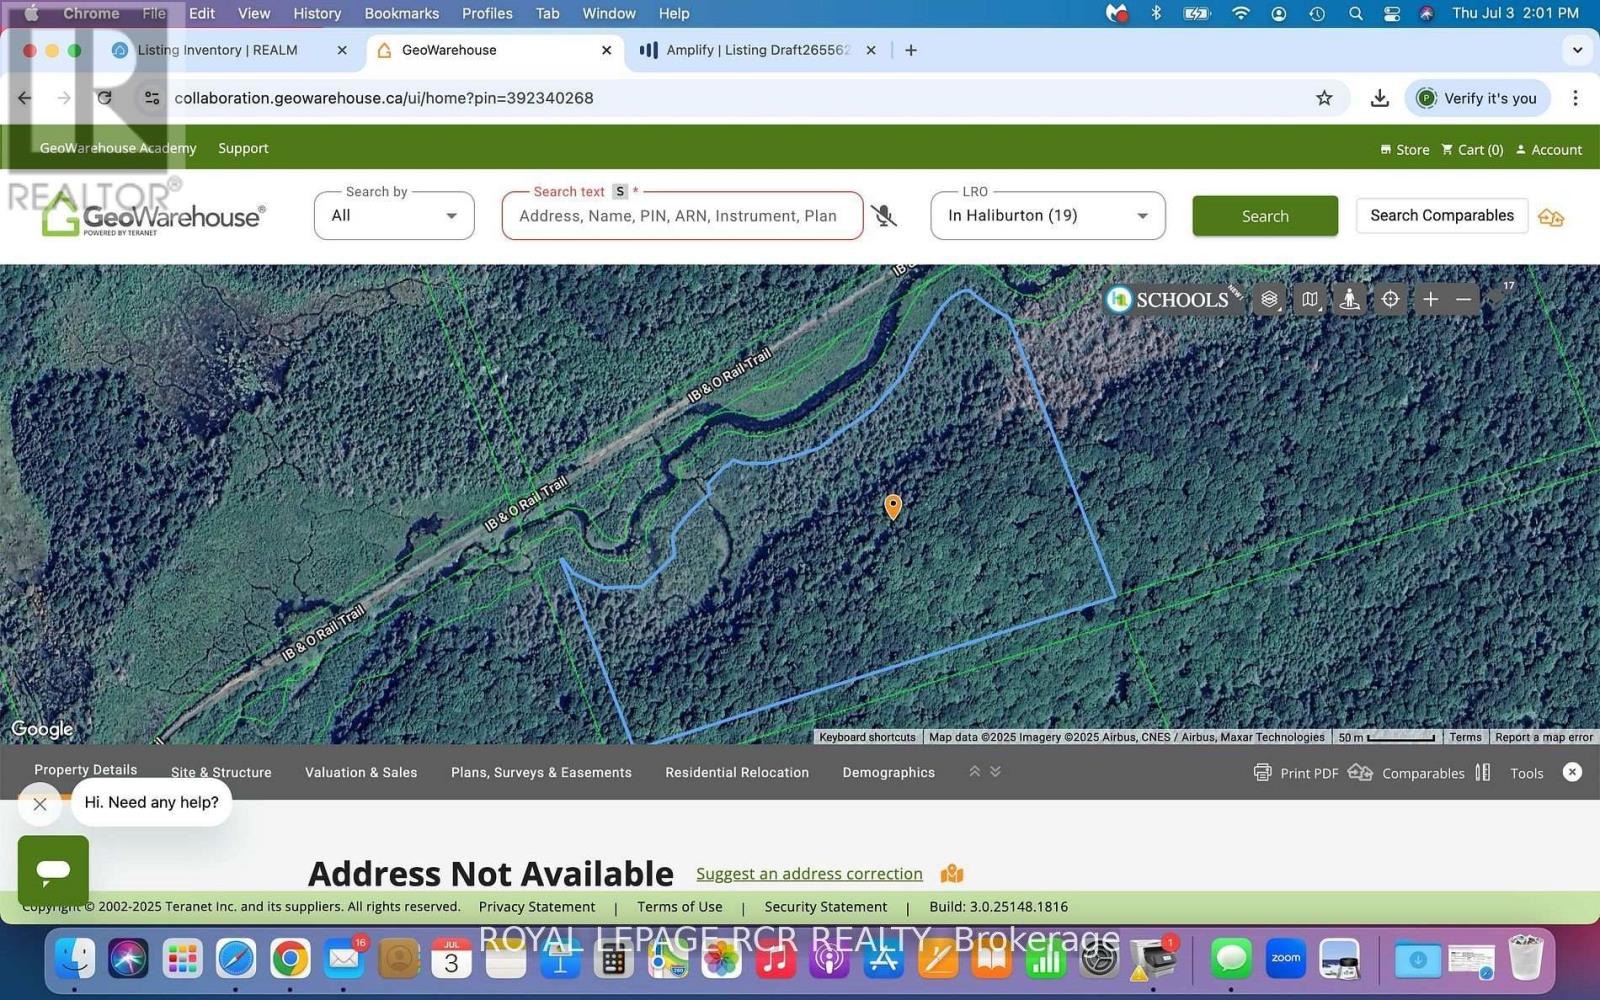Screen dimensions: 1600x1000
Task: Click the center-on-property crosshair icon
Action: [1389, 298]
